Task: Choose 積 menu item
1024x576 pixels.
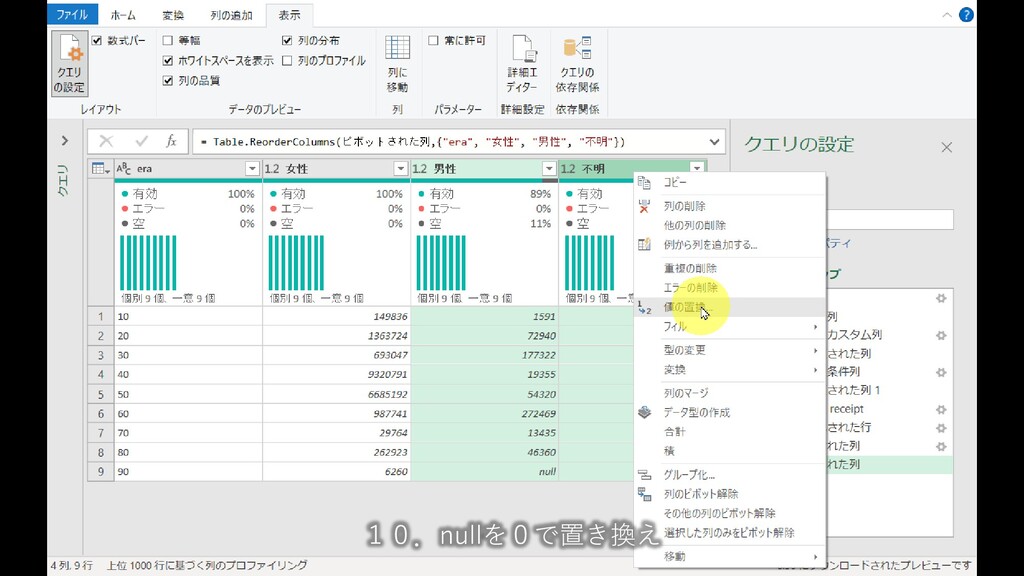Action: [730, 451]
